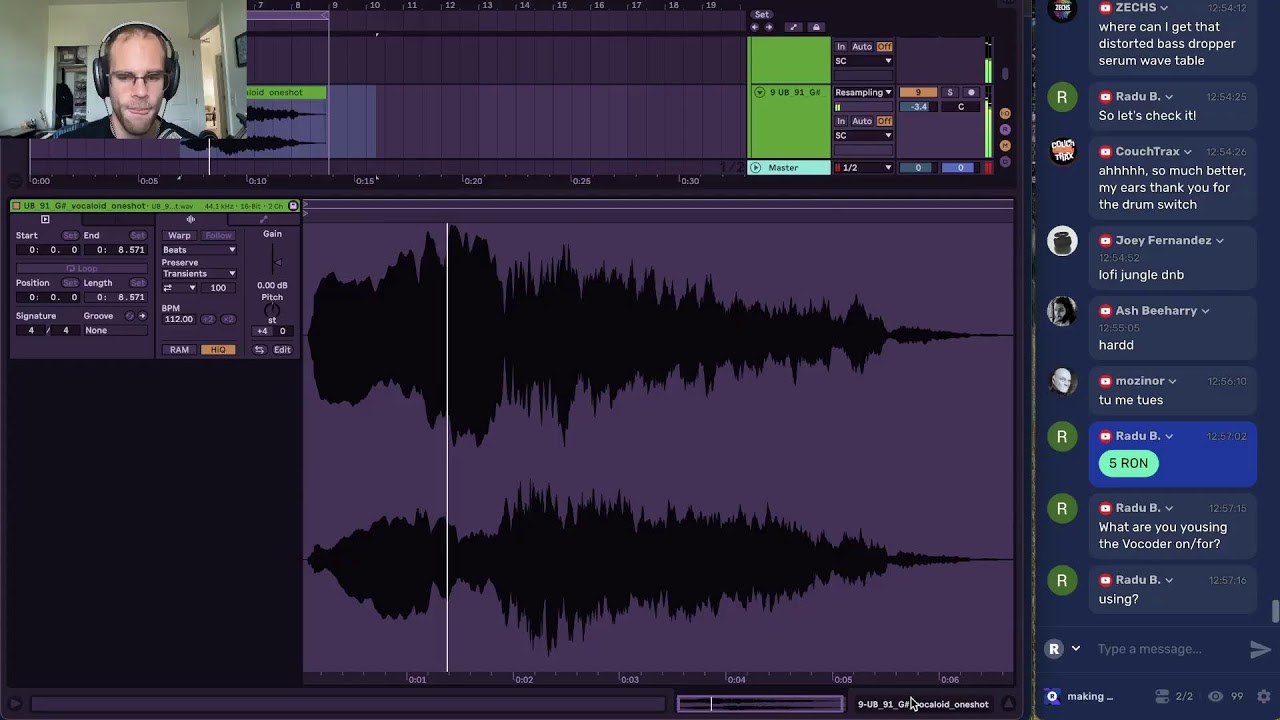Click the Set button next to Position
1280x720 pixels.
pos(70,283)
